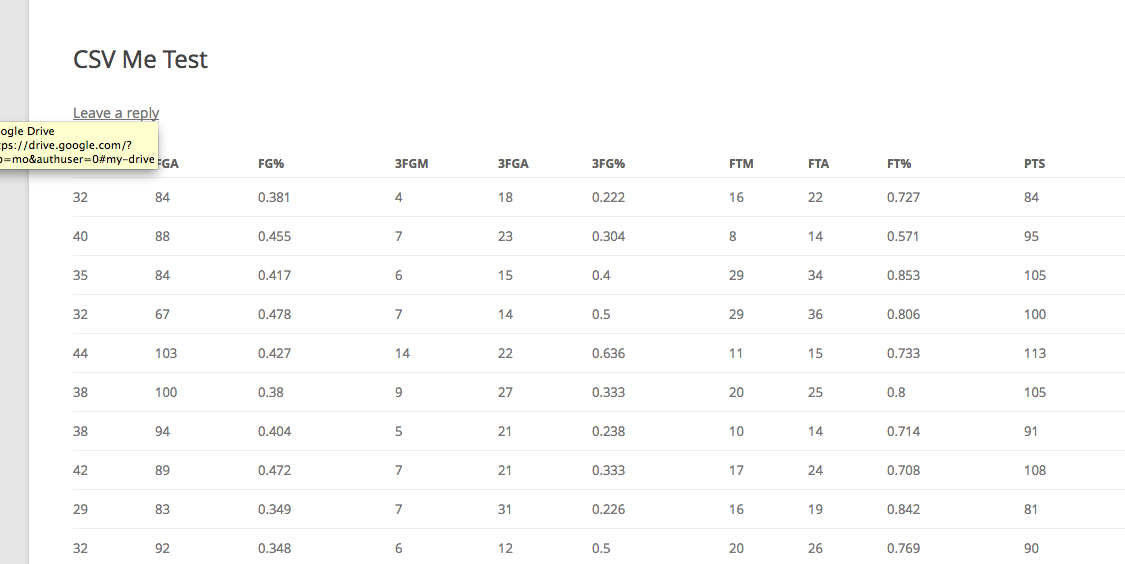Click the FGA cell showing 103
Image resolution: width=1125 pixels, height=564 pixels.
click(166, 353)
